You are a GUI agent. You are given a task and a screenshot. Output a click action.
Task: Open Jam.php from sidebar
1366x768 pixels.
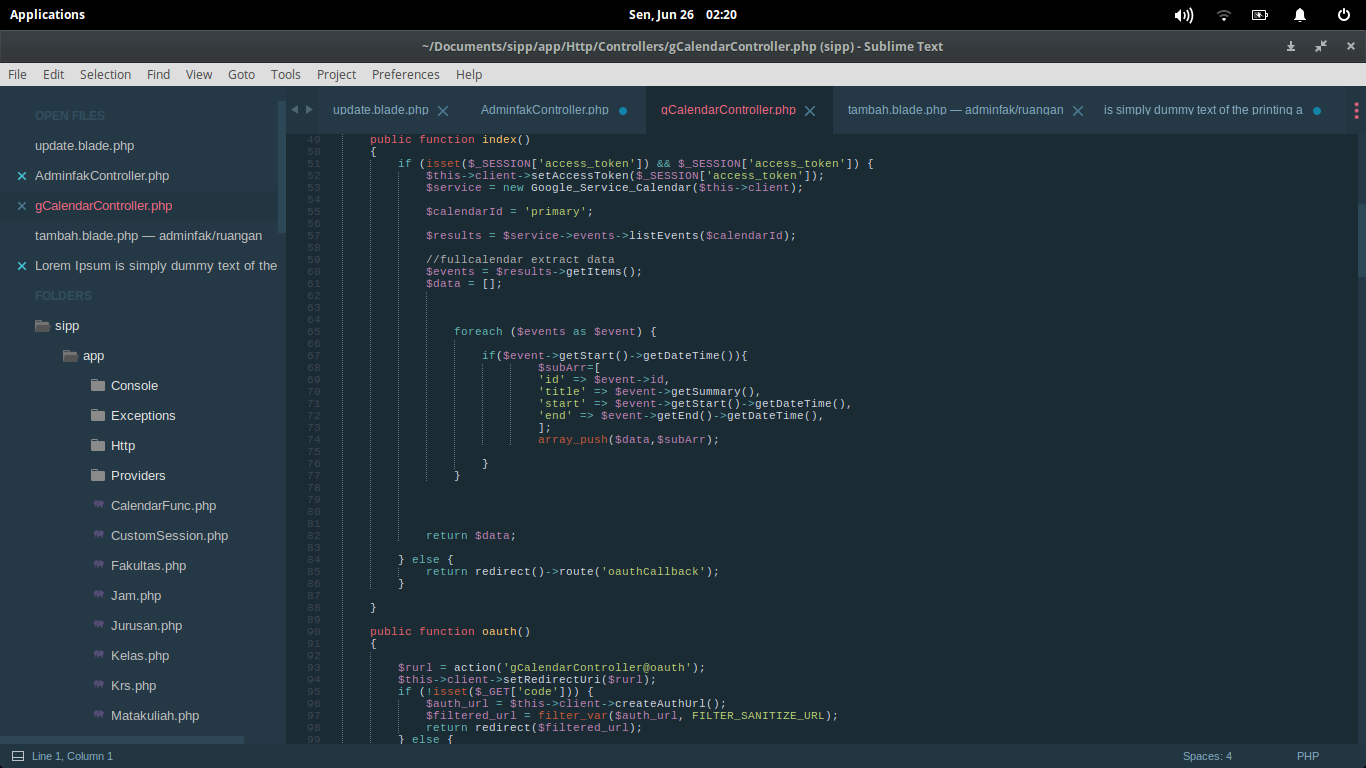[136, 596]
